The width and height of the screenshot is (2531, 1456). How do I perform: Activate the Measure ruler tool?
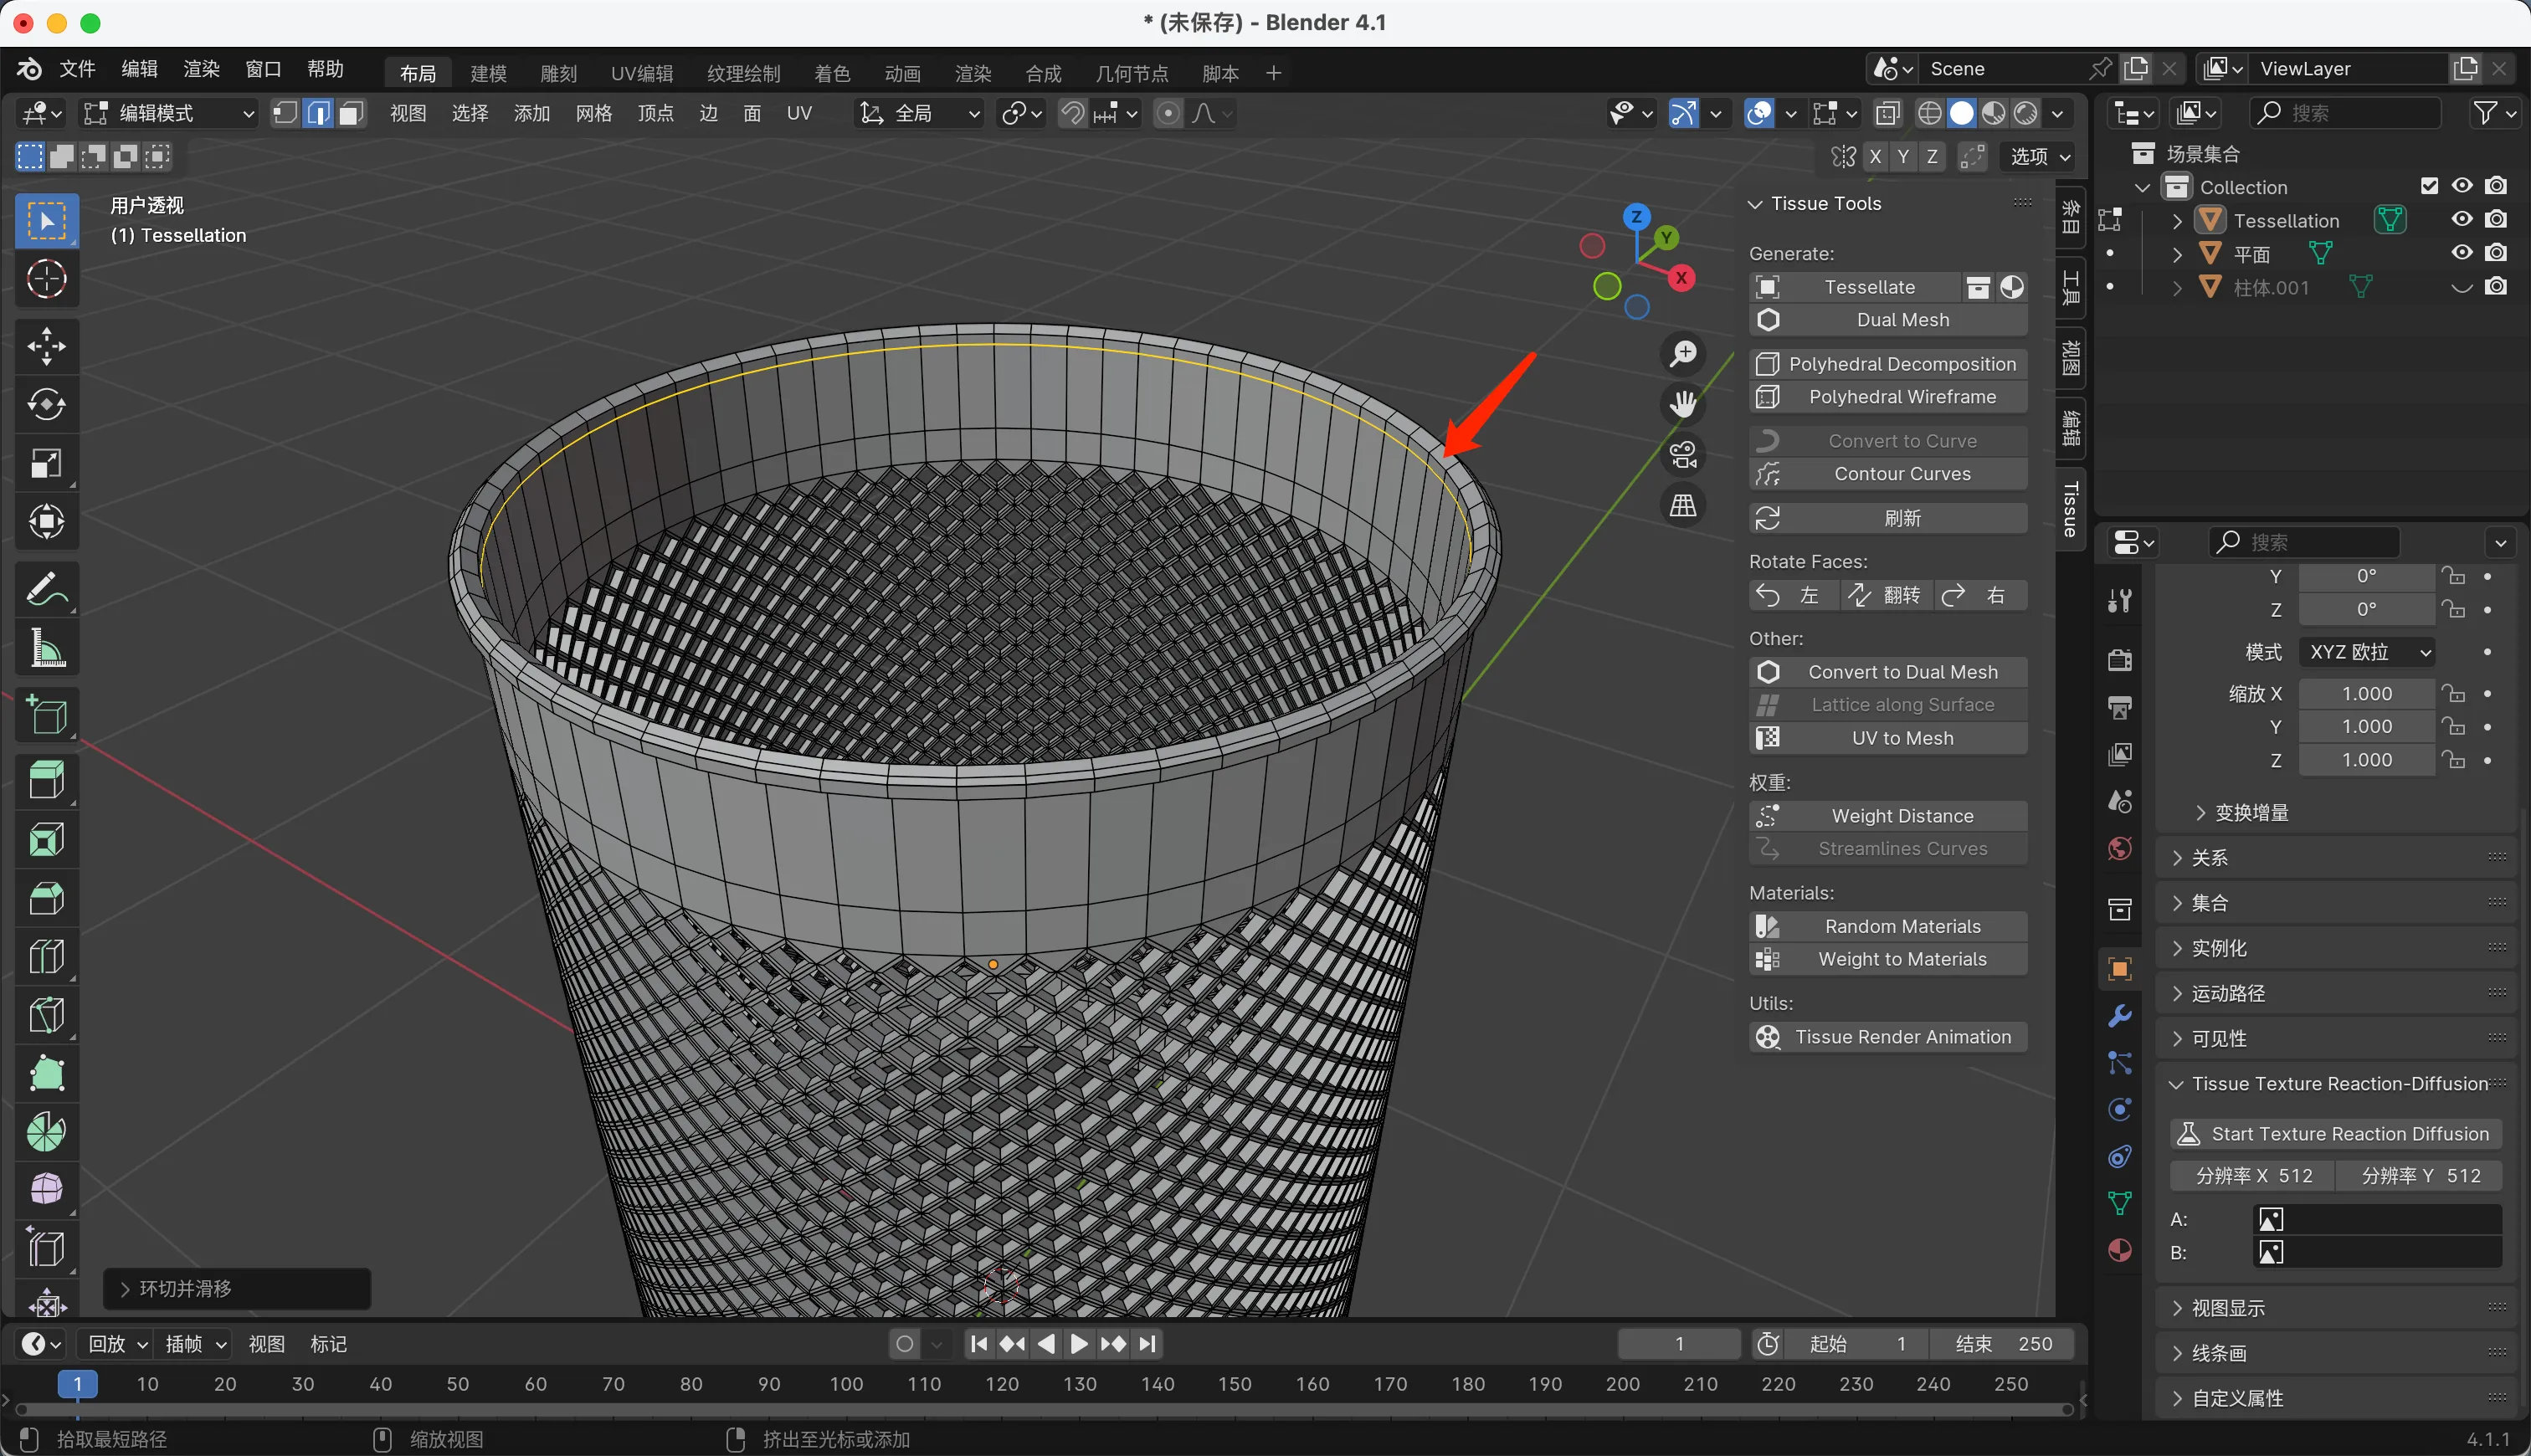pyautogui.click(x=46, y=648)
